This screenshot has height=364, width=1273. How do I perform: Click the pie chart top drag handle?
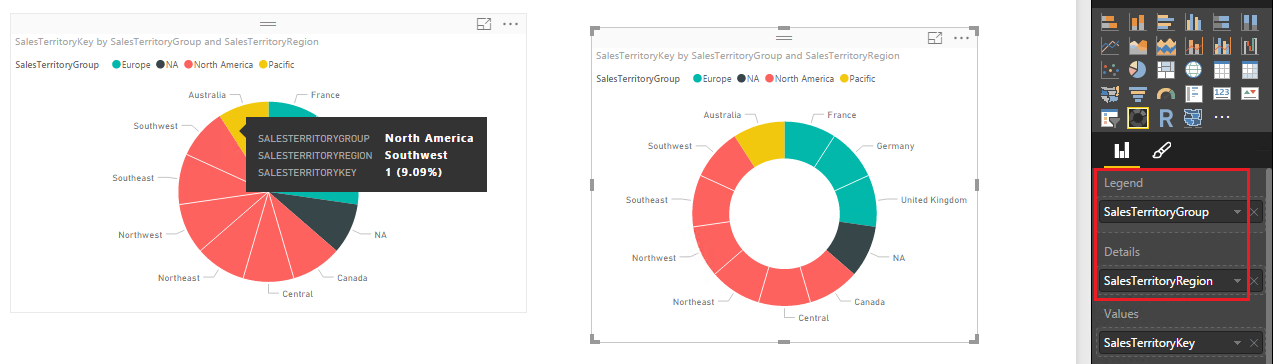(x=268, y=23)
